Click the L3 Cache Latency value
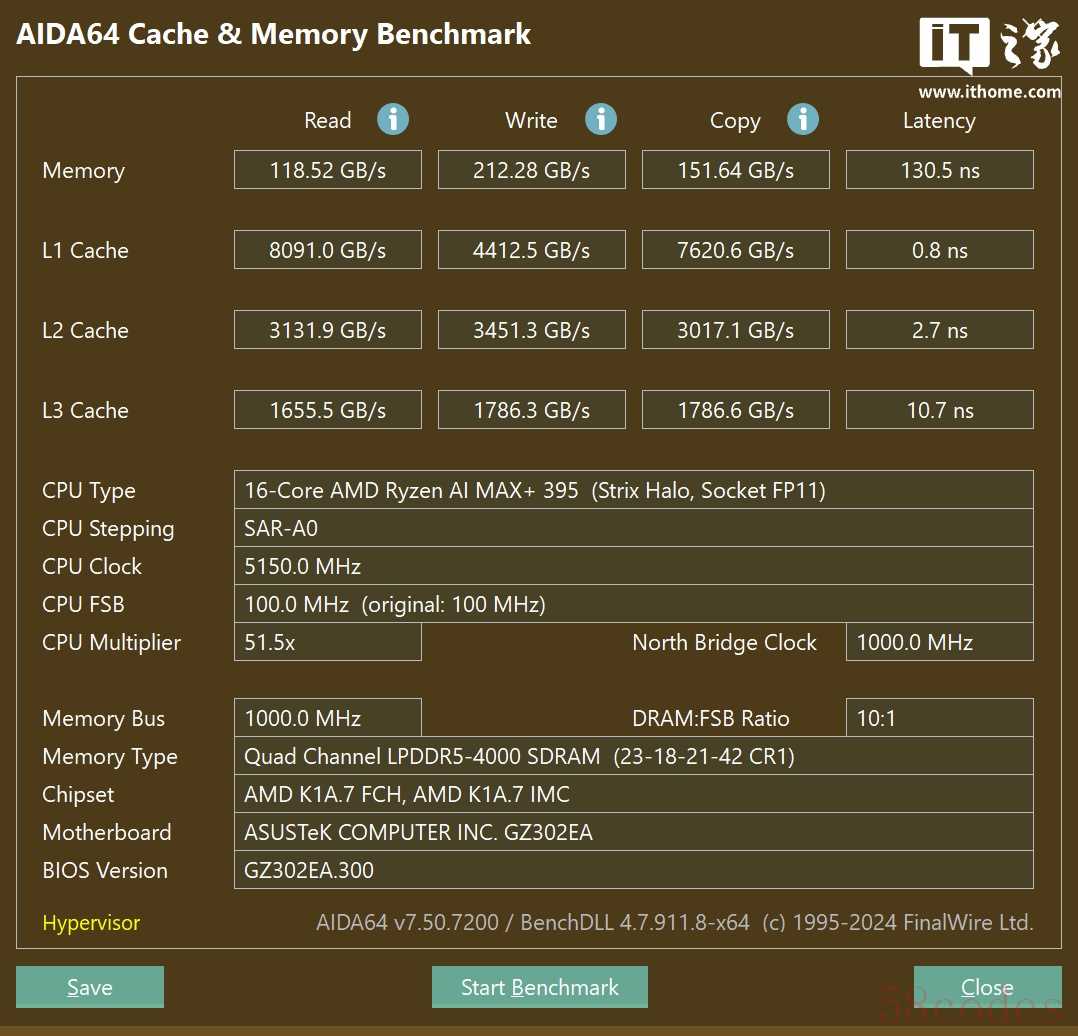 [x=940, y=410]
